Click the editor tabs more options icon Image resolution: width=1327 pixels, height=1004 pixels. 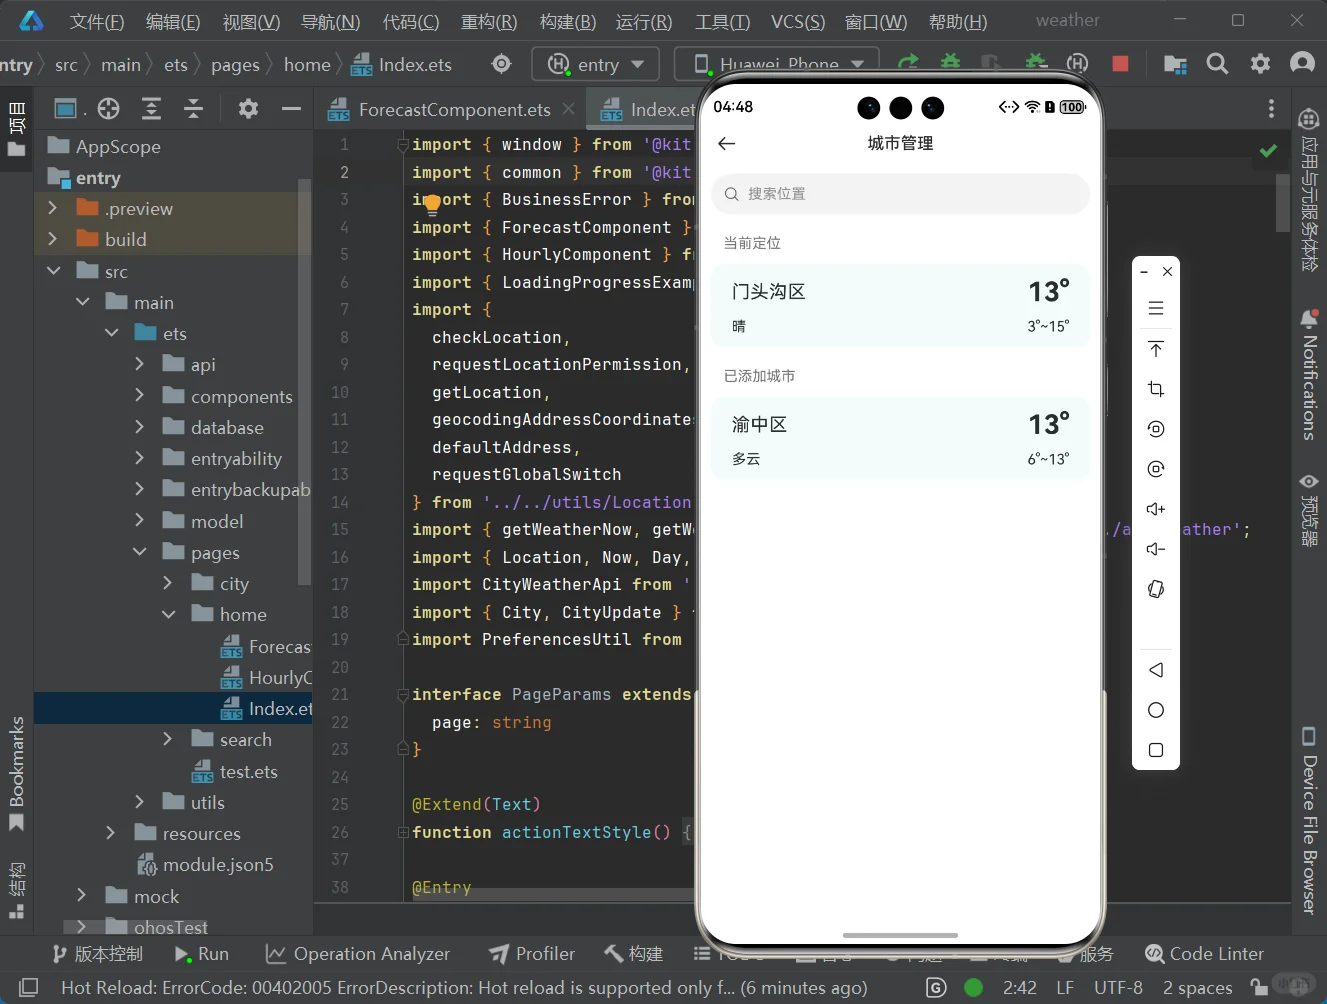[x=1271, y=109]
